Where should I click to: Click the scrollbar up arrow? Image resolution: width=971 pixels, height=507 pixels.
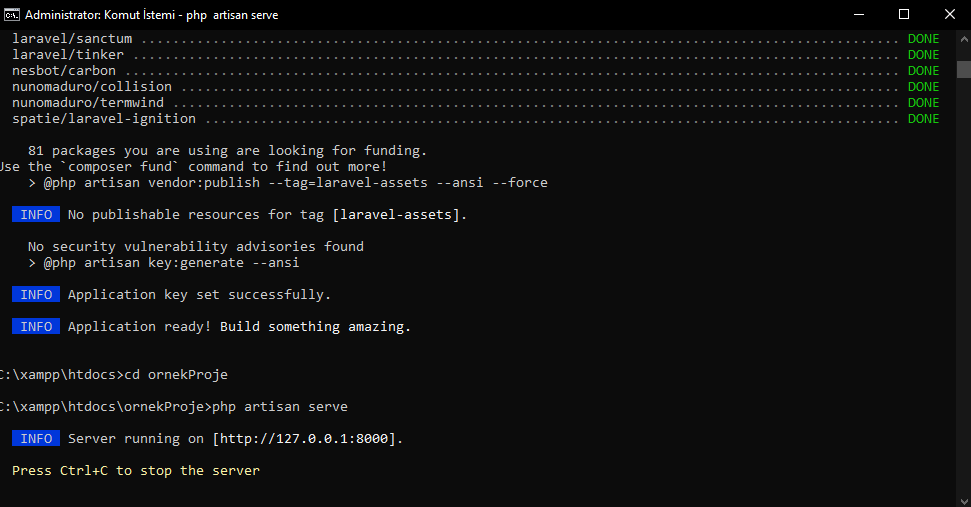[964, 38]
